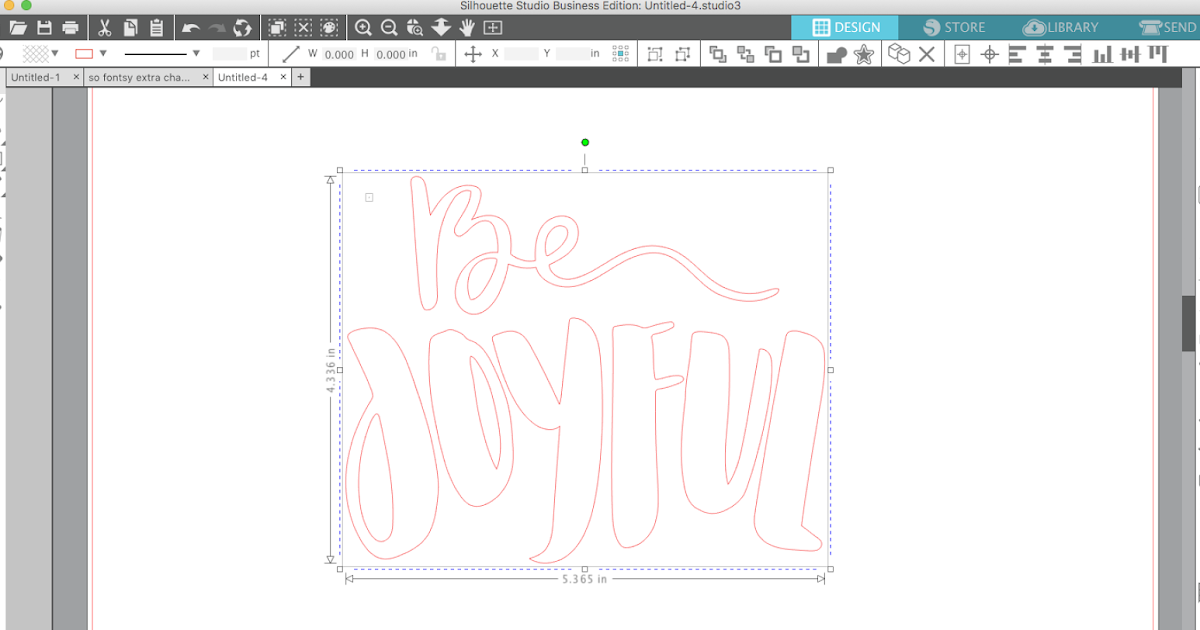Open the anchor point grid selector
Image resolution: width=1200 pixels, height=630 pixels.
coord(620,53)
